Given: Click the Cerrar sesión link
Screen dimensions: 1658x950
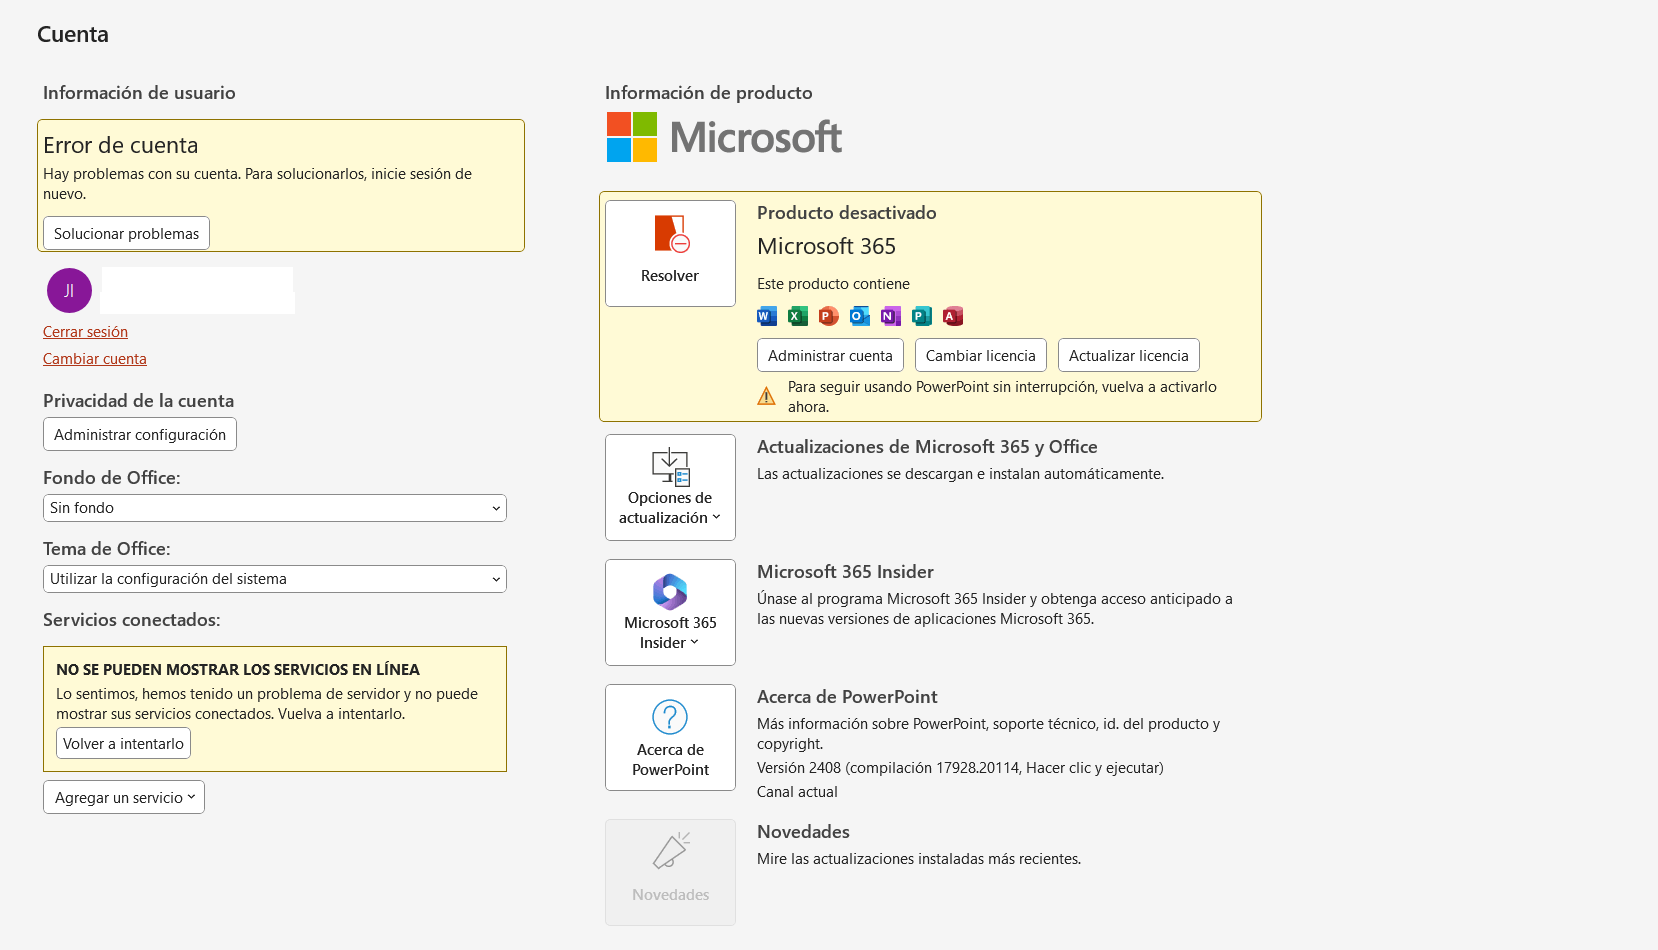Looking at the screenshot, I should [85, 332].
